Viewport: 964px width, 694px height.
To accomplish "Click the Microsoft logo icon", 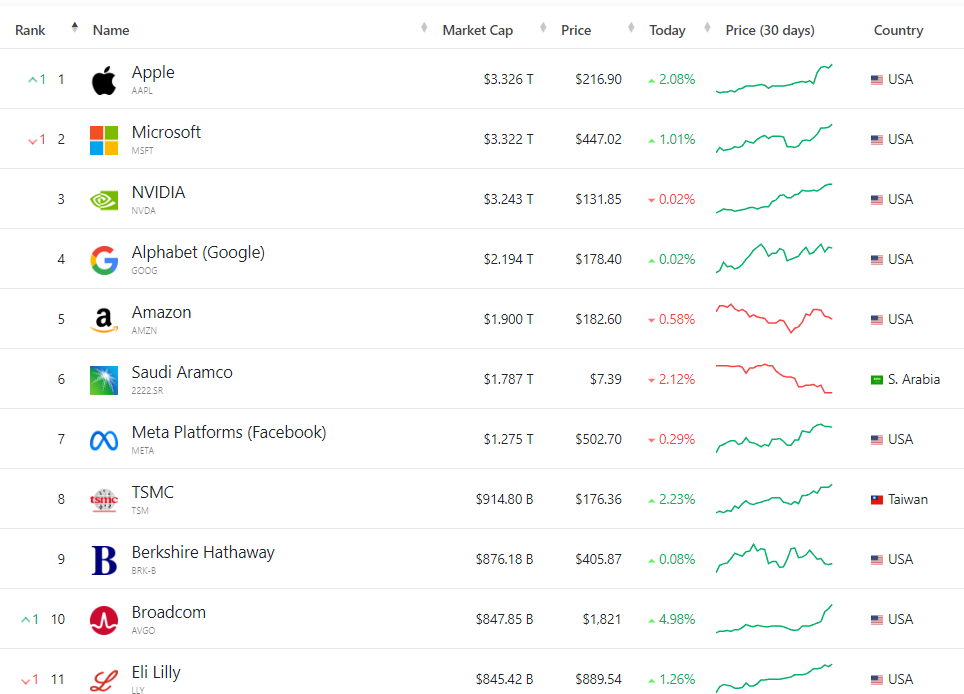I will 104,140.
